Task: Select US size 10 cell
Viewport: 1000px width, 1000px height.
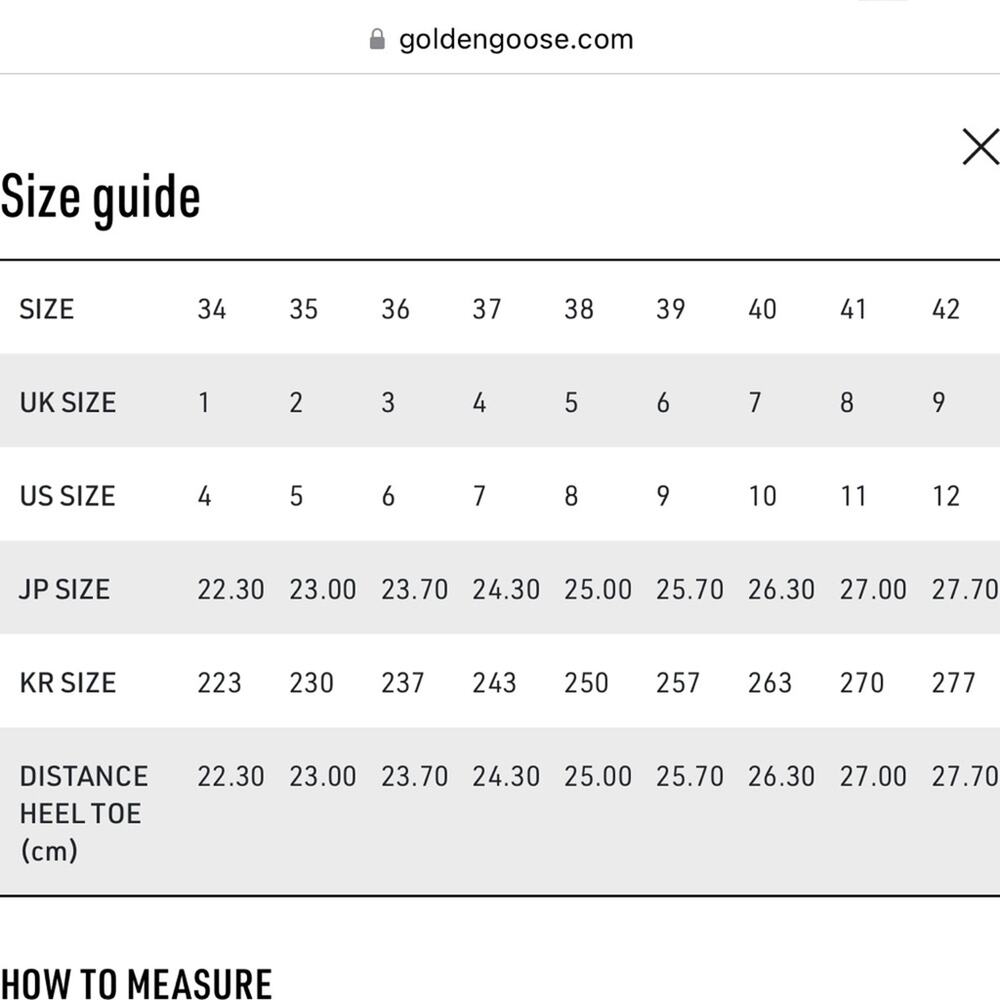Action: pyautogui.click(x=762, y=496)
